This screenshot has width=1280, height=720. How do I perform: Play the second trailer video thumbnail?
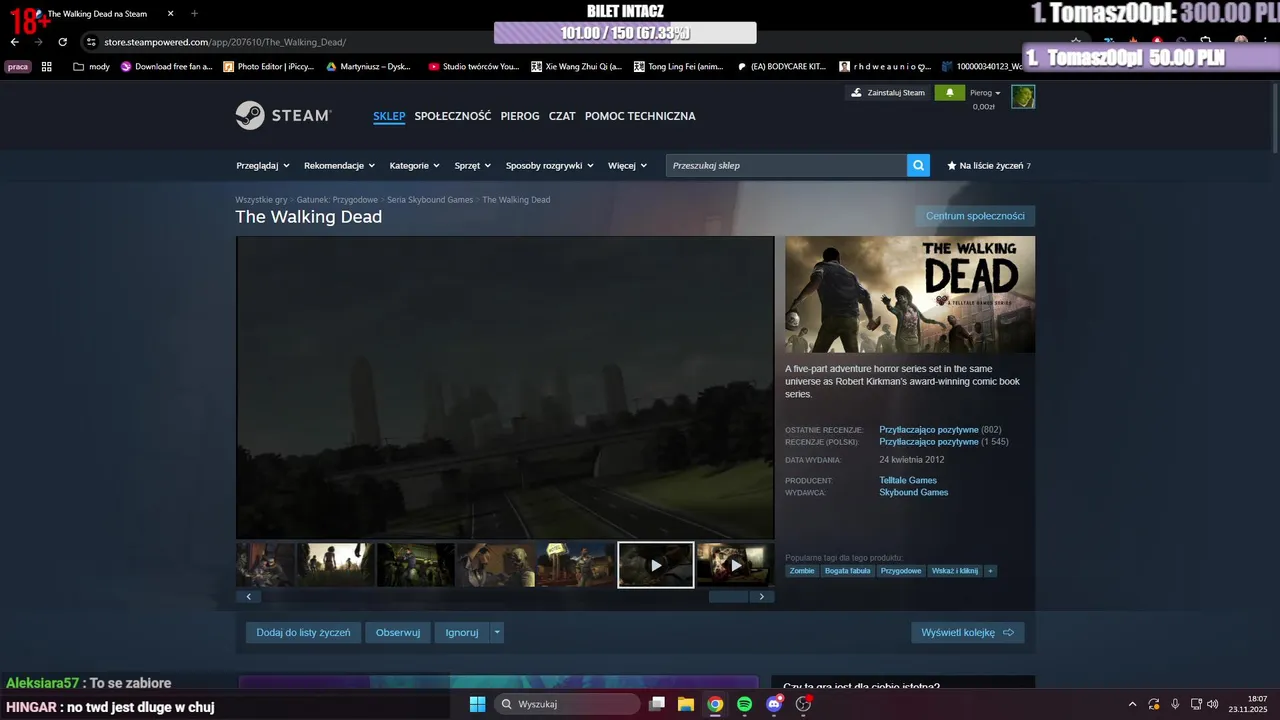tap(736, 565)
